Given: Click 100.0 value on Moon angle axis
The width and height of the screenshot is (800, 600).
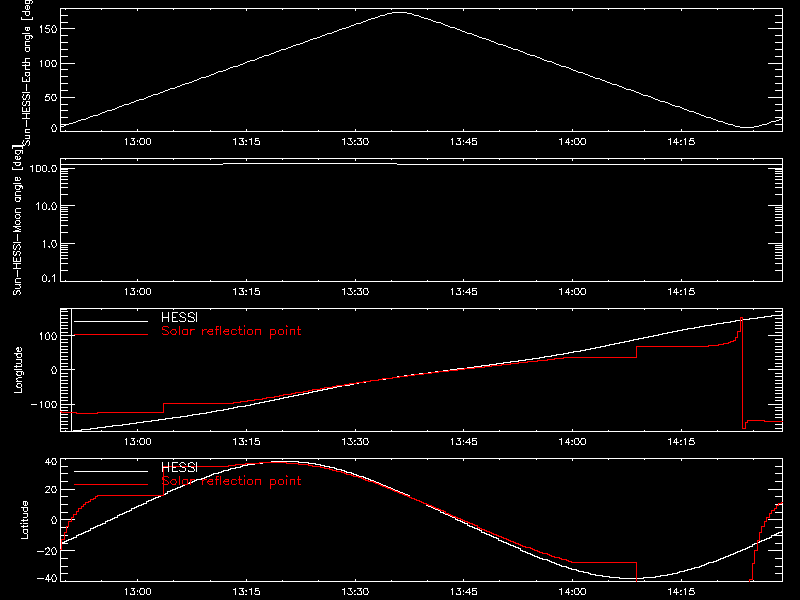Looking at the screenshot, I should pyautogui.click(x=44, y=168).
